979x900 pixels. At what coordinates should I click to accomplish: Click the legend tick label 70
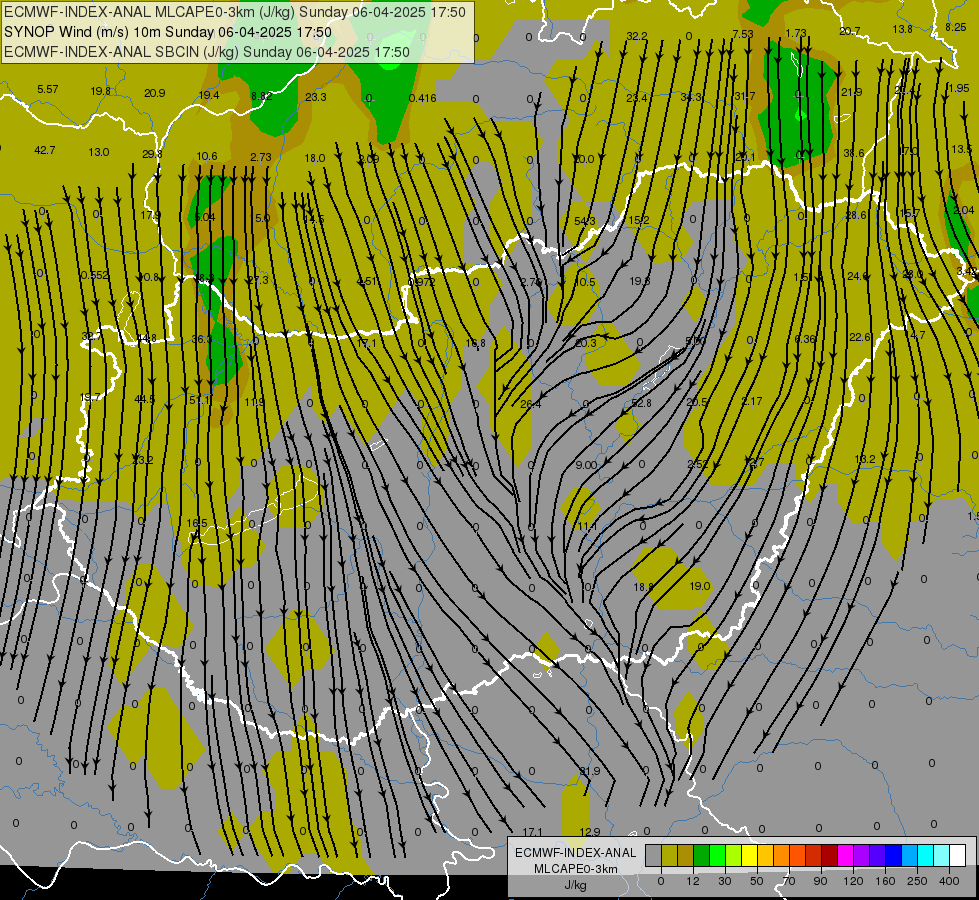[x=789, y=881]
